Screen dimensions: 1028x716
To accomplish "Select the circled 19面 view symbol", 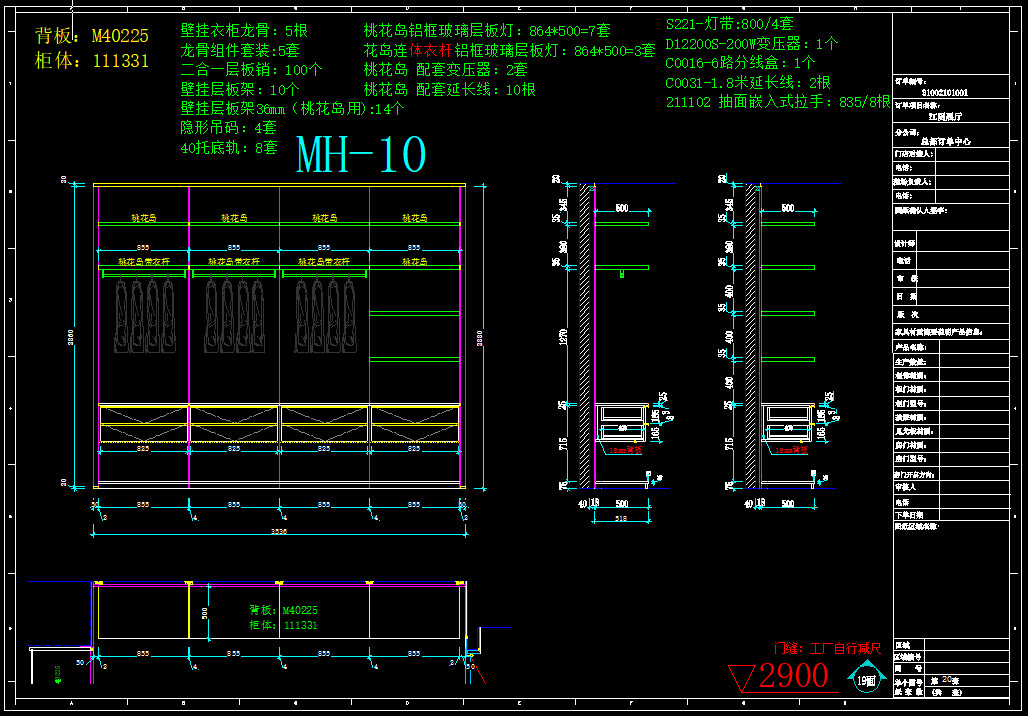I will coord(866,680).
